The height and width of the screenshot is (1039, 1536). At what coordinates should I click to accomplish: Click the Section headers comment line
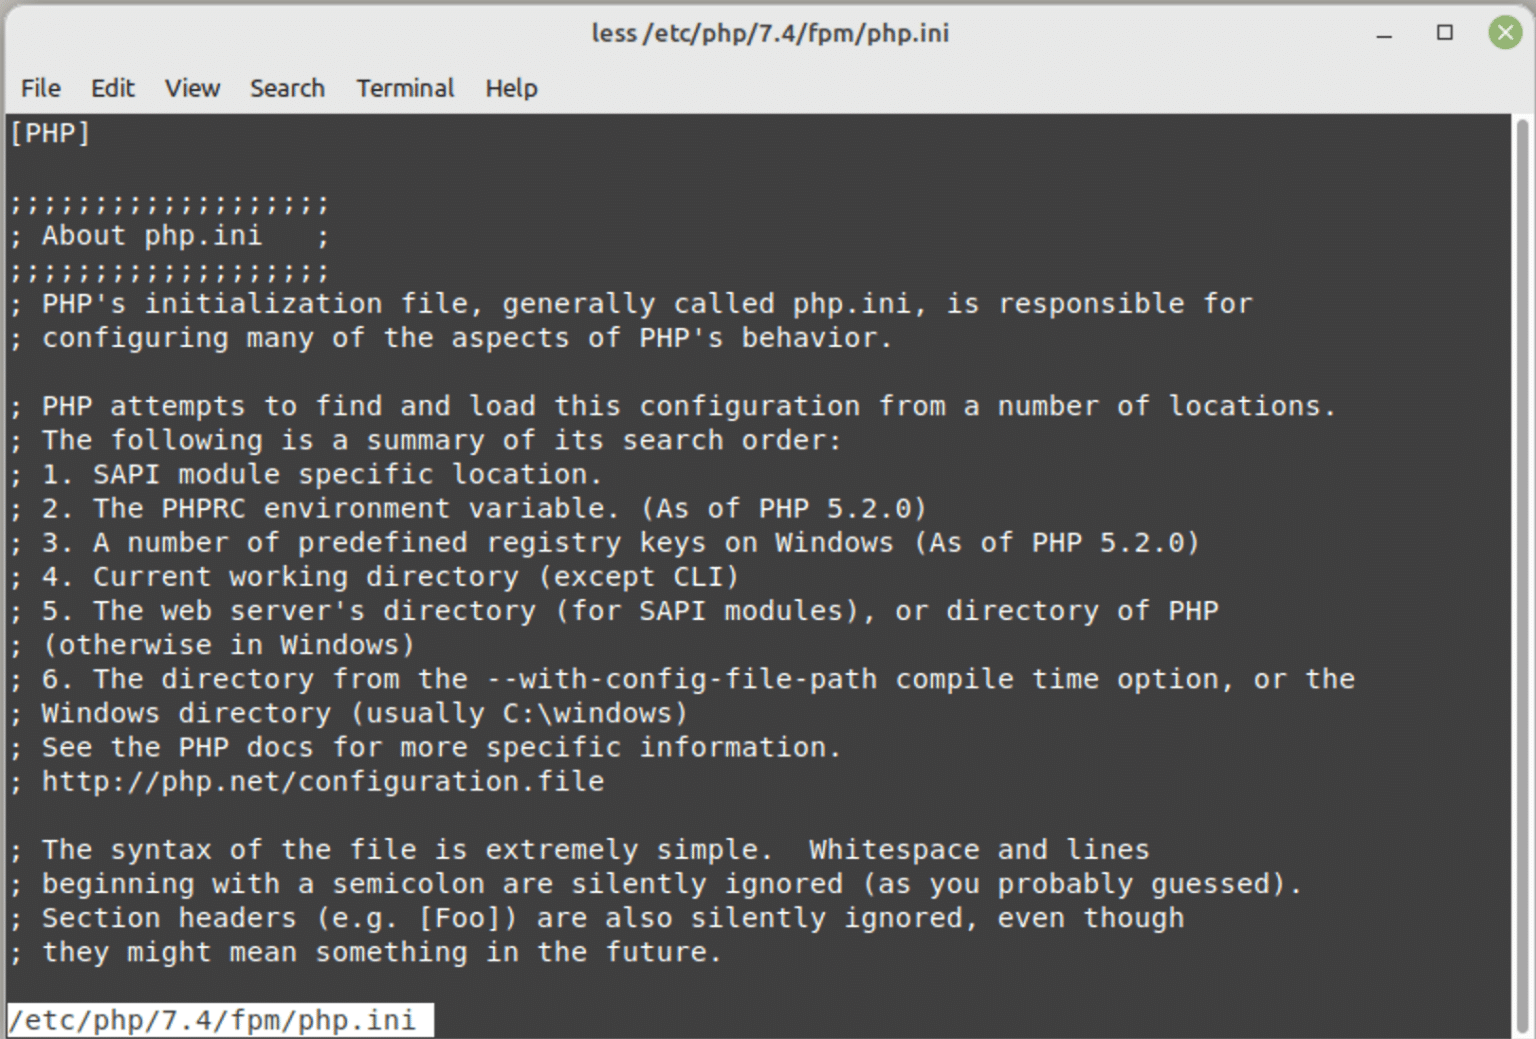click(x=598, y=917)
